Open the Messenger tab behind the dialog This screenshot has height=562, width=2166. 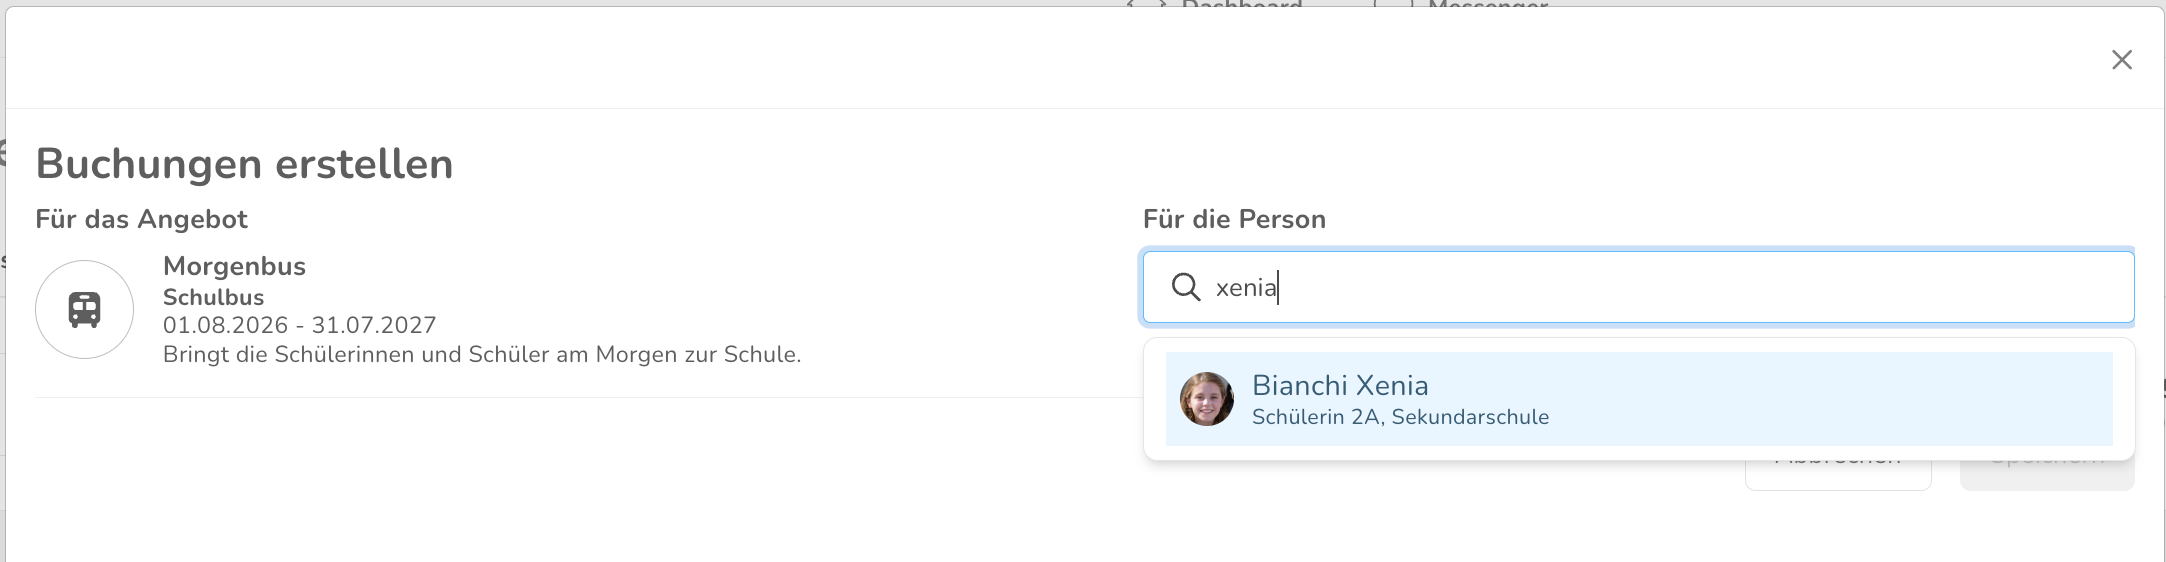pos(1488,5)
